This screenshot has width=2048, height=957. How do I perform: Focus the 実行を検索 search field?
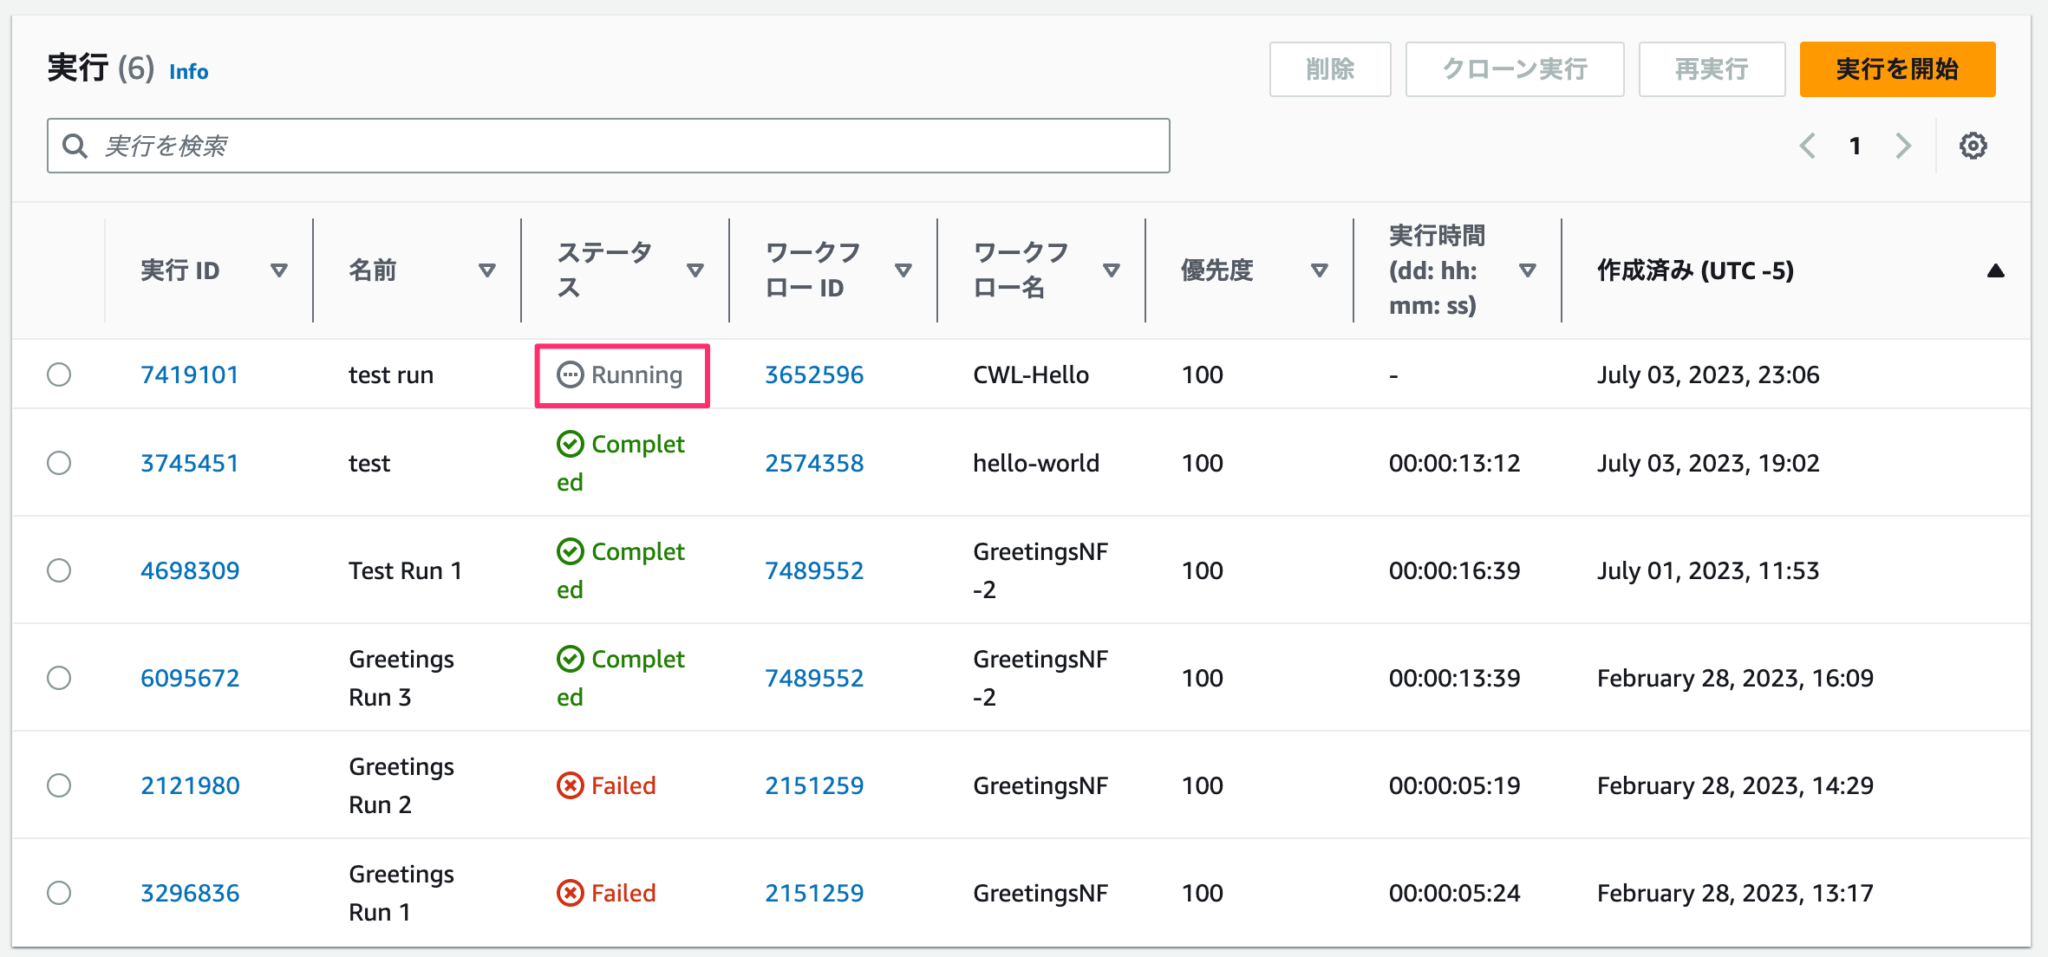click(608, 146)
